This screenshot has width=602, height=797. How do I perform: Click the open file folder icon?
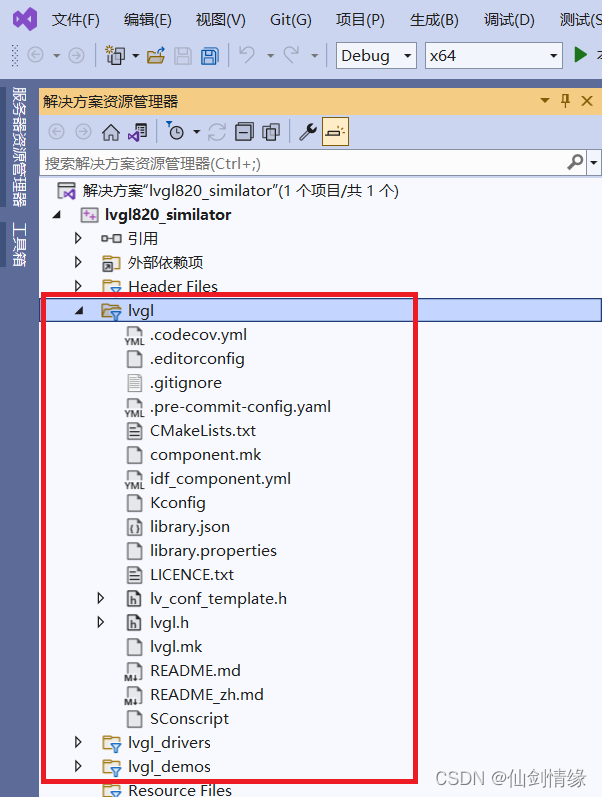pos(156,55)
